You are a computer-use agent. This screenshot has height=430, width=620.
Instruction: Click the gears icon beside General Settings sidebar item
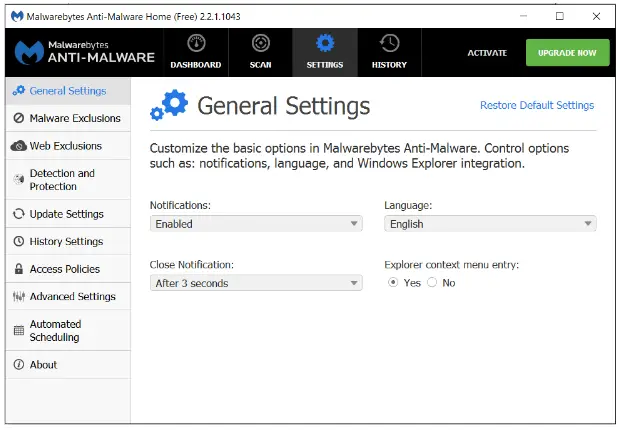click(x=19, y=91)
